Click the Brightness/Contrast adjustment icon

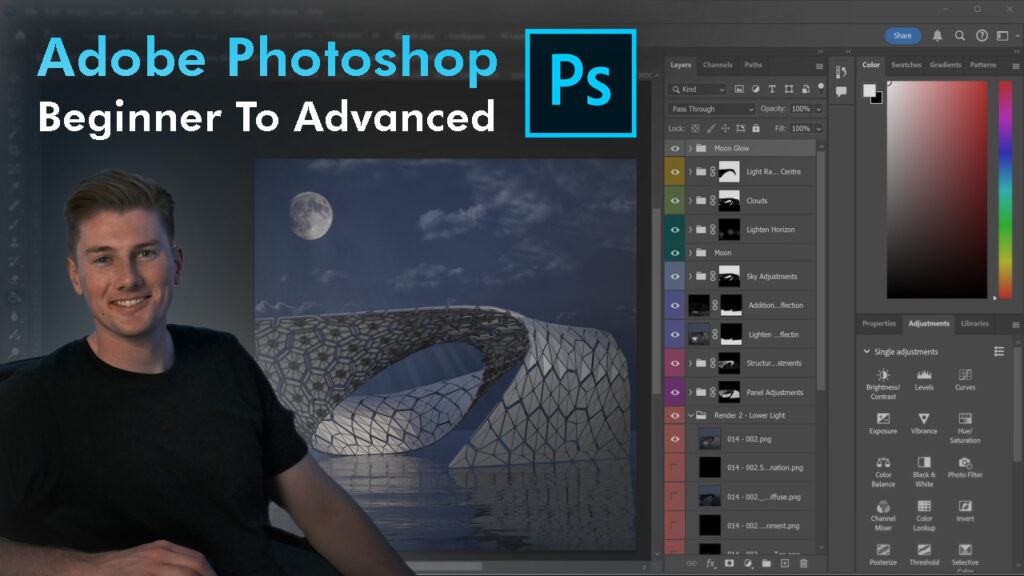(883, 375)
